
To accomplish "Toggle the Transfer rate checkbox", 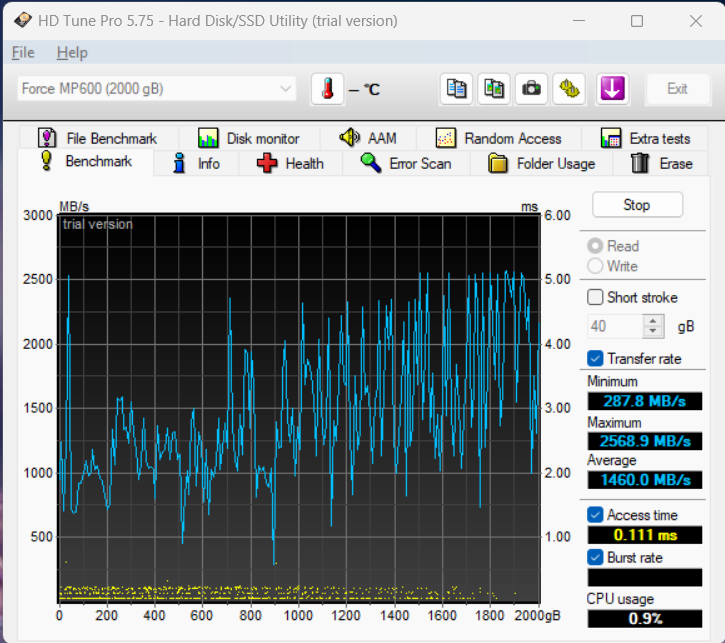I will coord(595,358).
